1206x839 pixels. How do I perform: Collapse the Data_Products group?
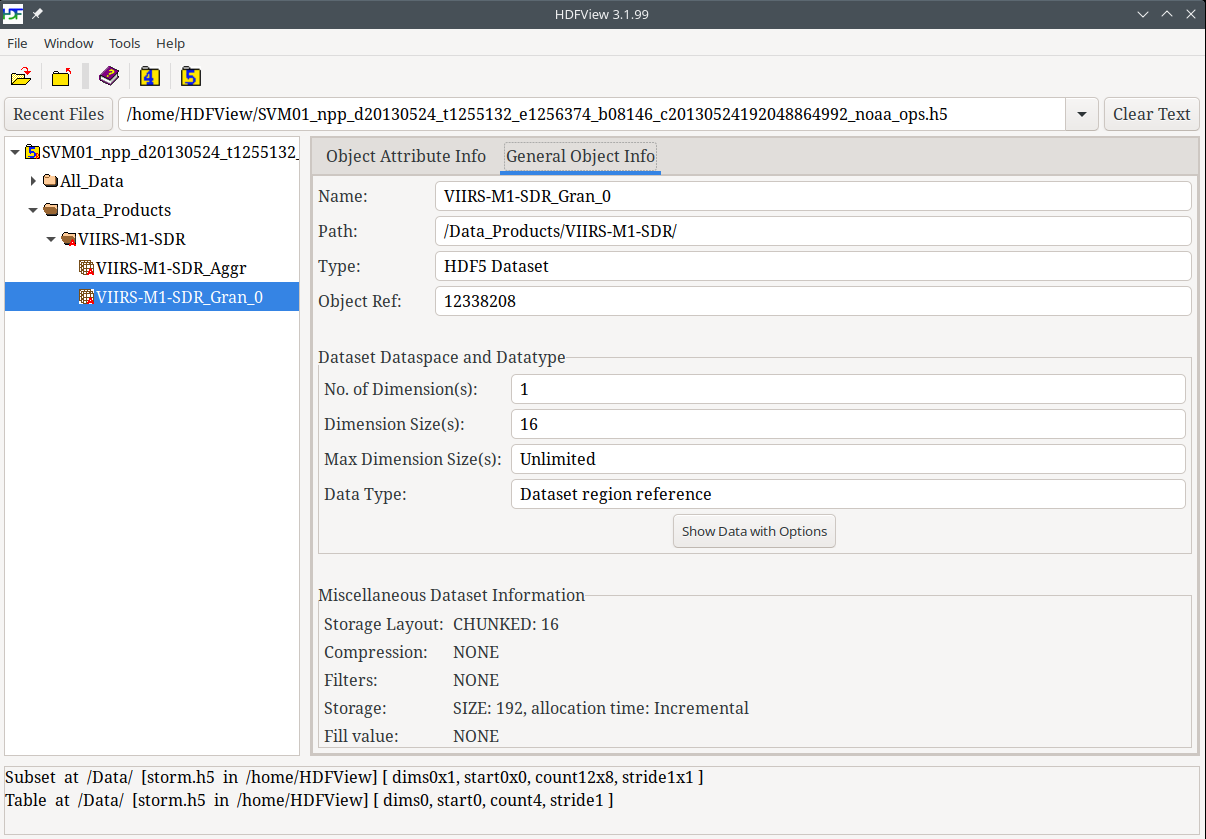[x=33, y=210]
